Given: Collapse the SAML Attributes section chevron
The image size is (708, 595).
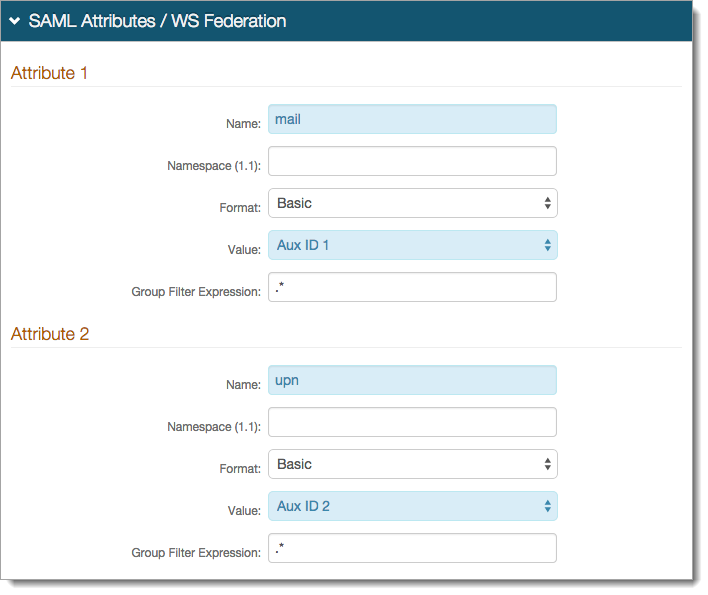Looking at the screenshot, I should [16, 21].
